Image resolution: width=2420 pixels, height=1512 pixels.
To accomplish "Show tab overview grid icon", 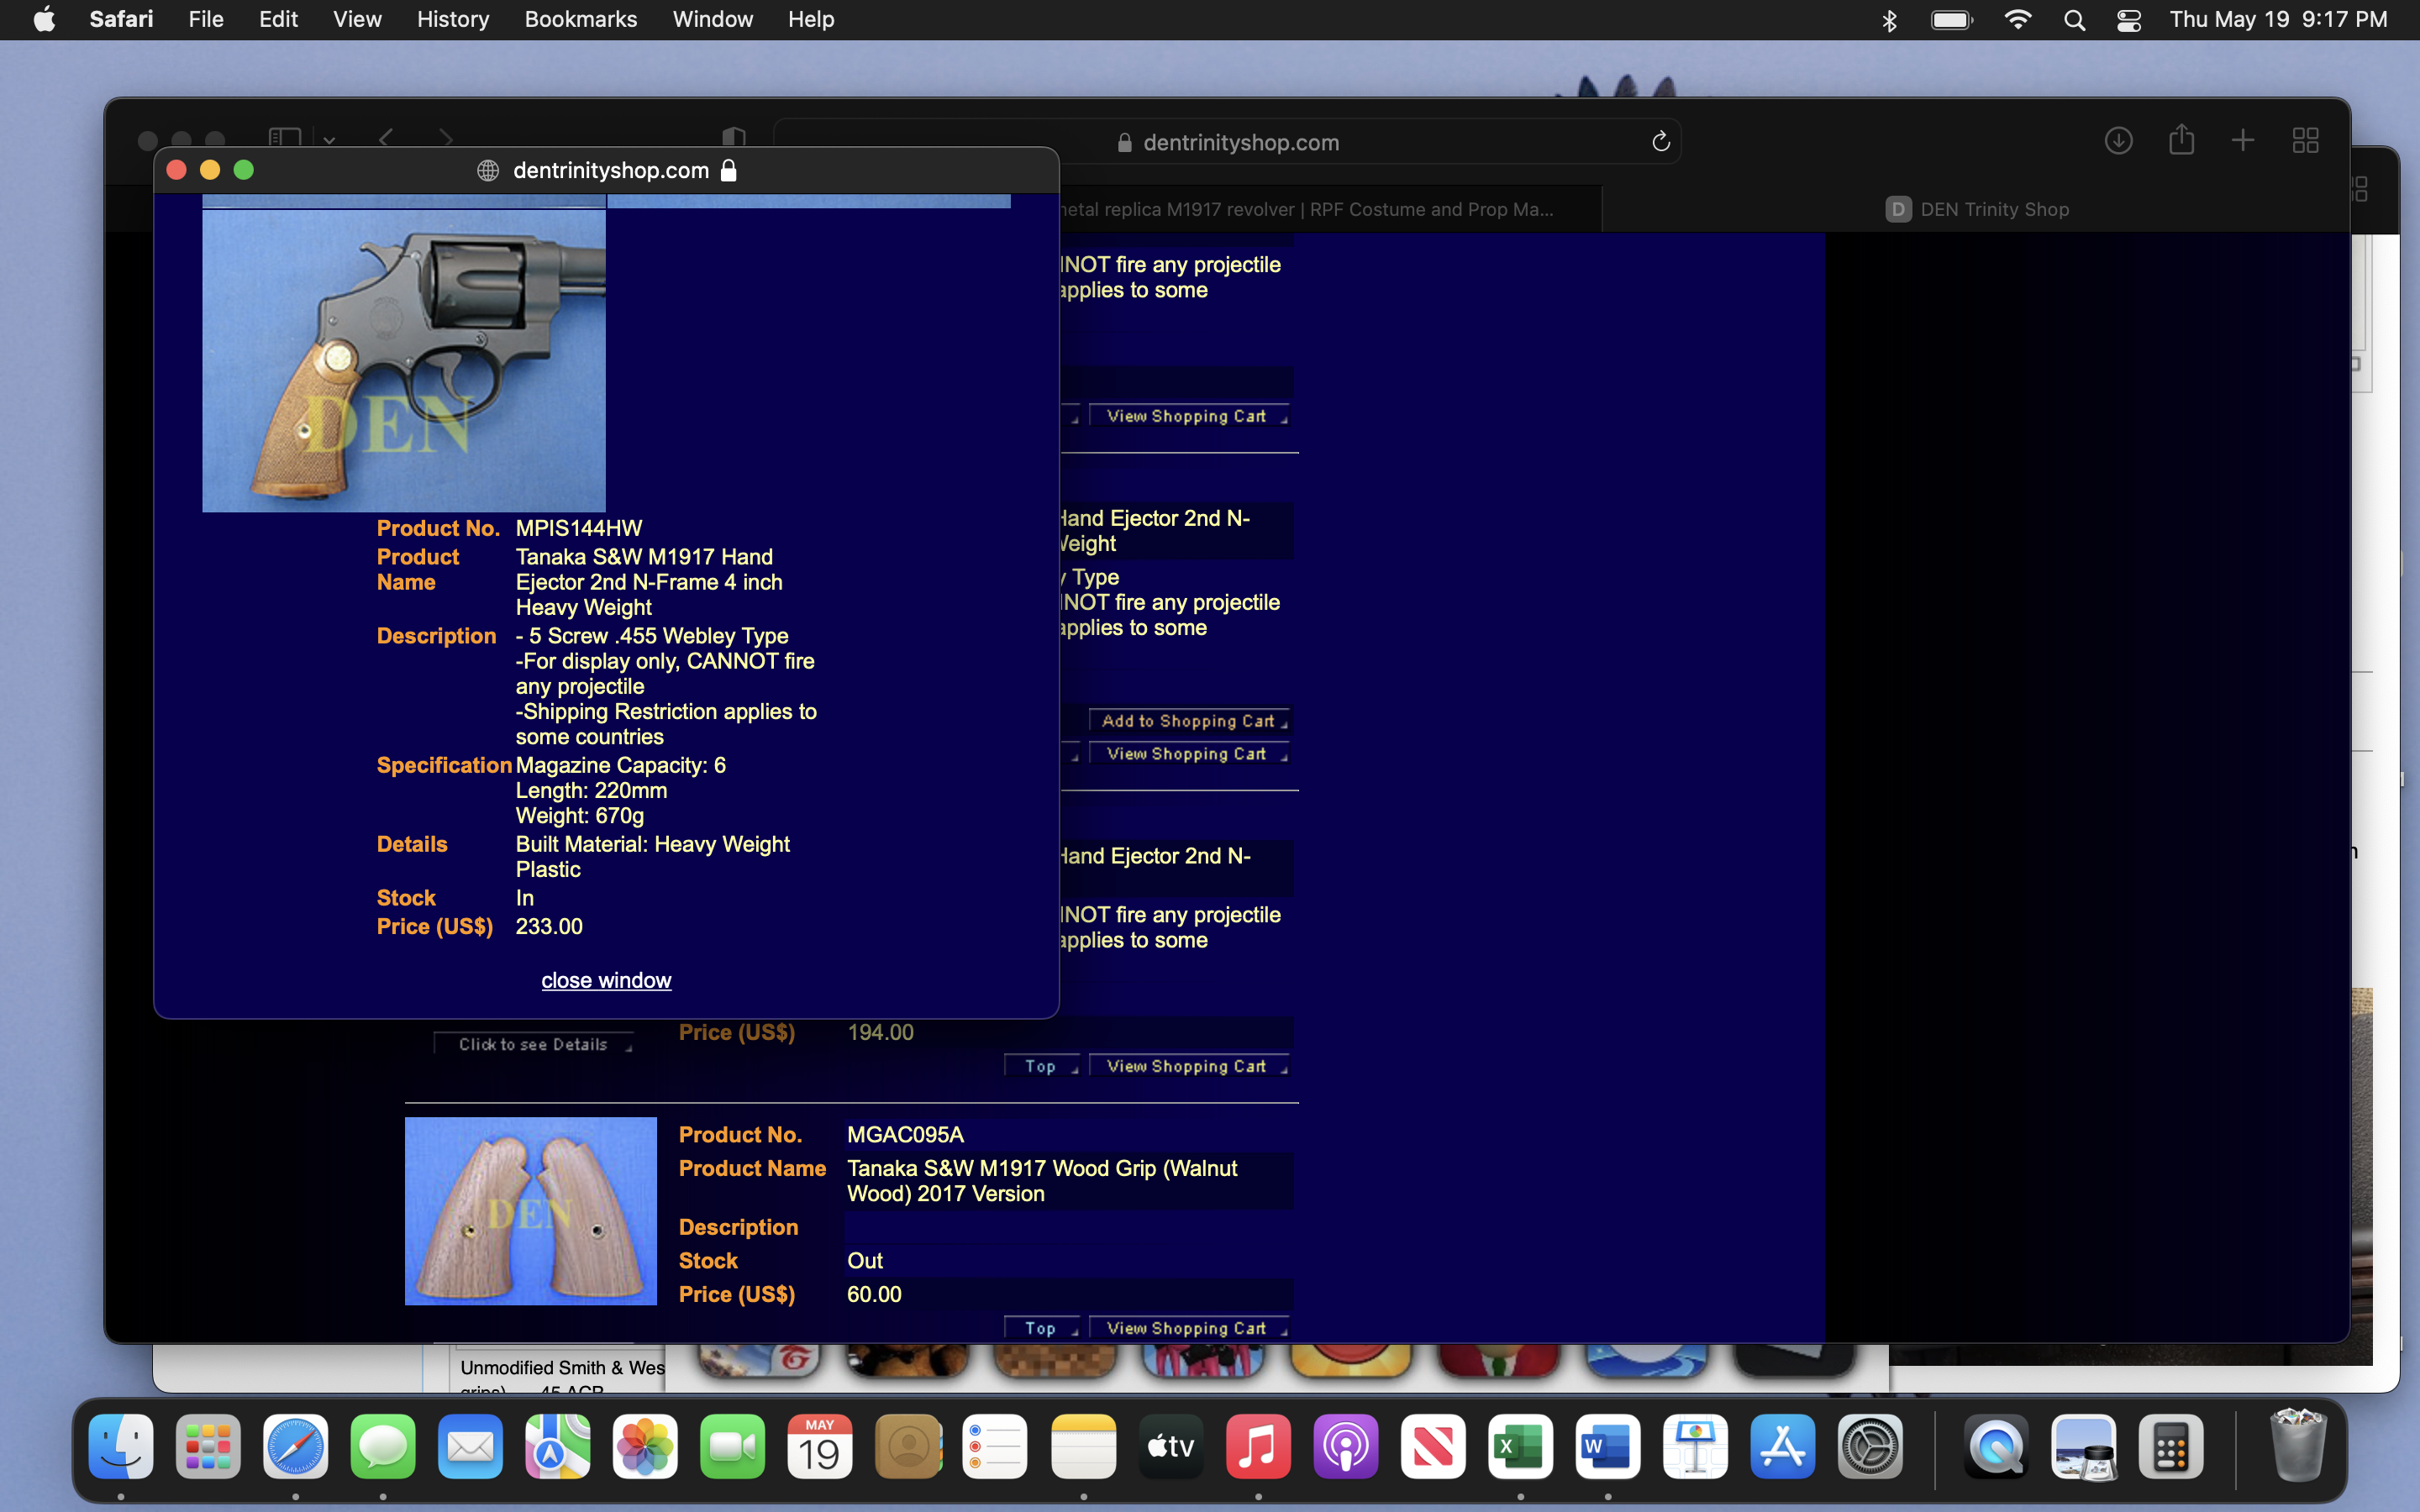I will [x=2306, y=141].
